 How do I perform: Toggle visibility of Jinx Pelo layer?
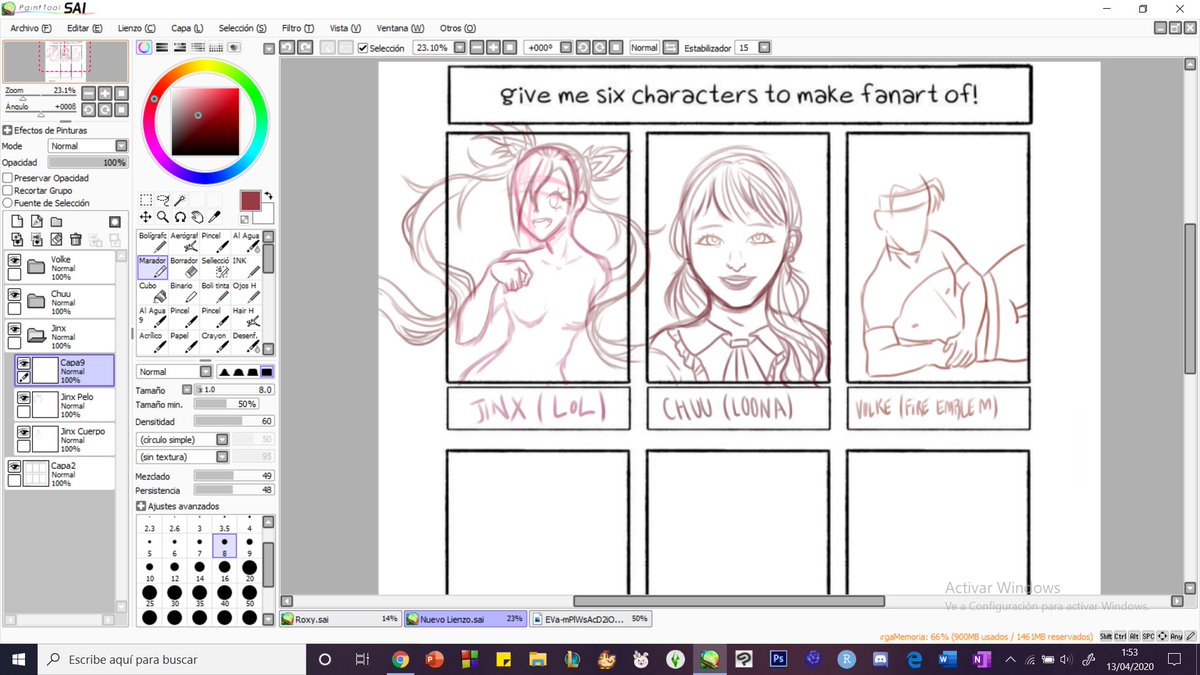click(x=23, y=399)
